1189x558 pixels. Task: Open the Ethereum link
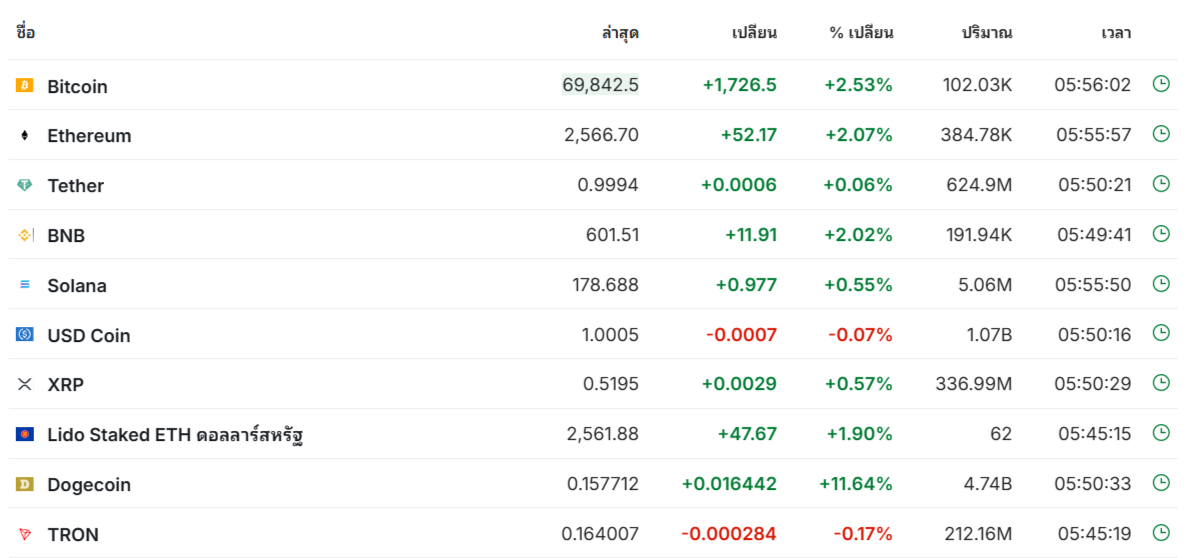[x=89, y=136]
